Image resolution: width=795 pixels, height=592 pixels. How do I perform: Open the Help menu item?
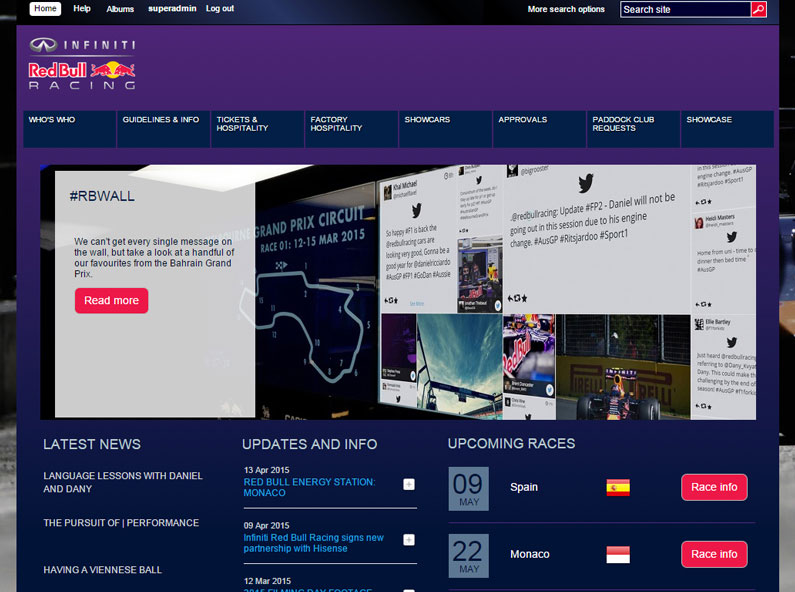click(82, 9)
